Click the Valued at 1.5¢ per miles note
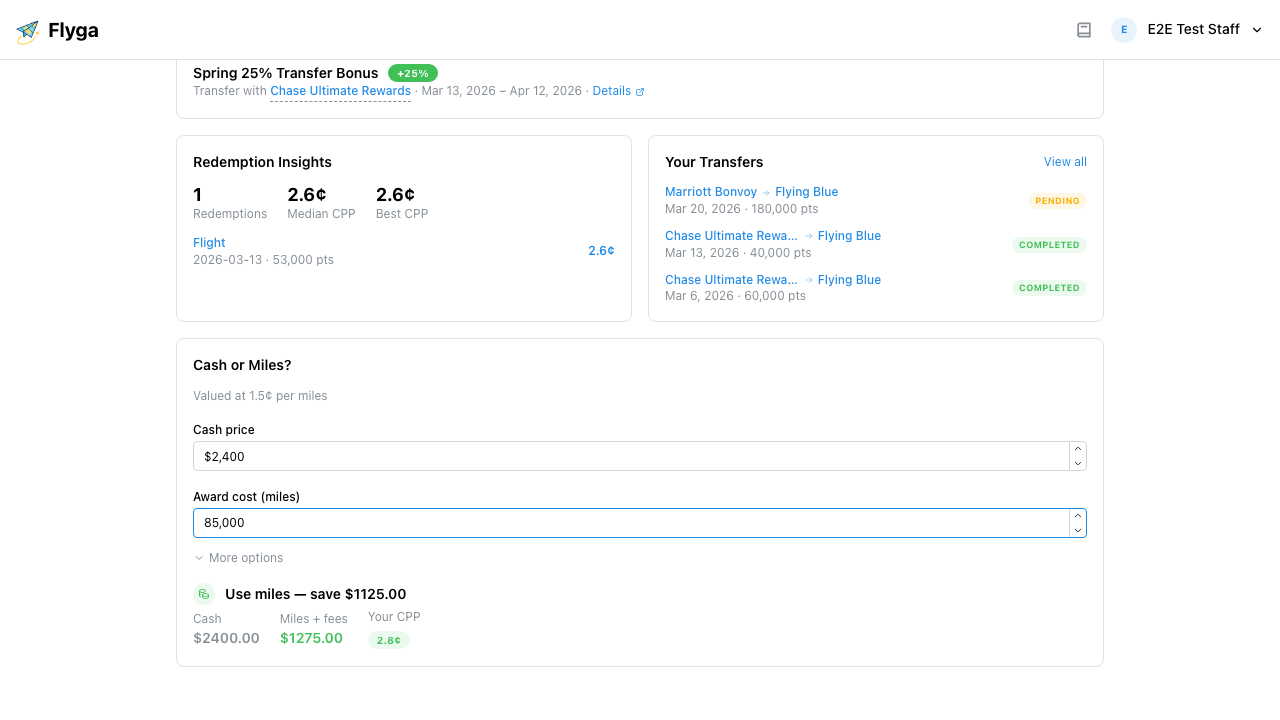 pyautogui.click(x=260, y=396)
